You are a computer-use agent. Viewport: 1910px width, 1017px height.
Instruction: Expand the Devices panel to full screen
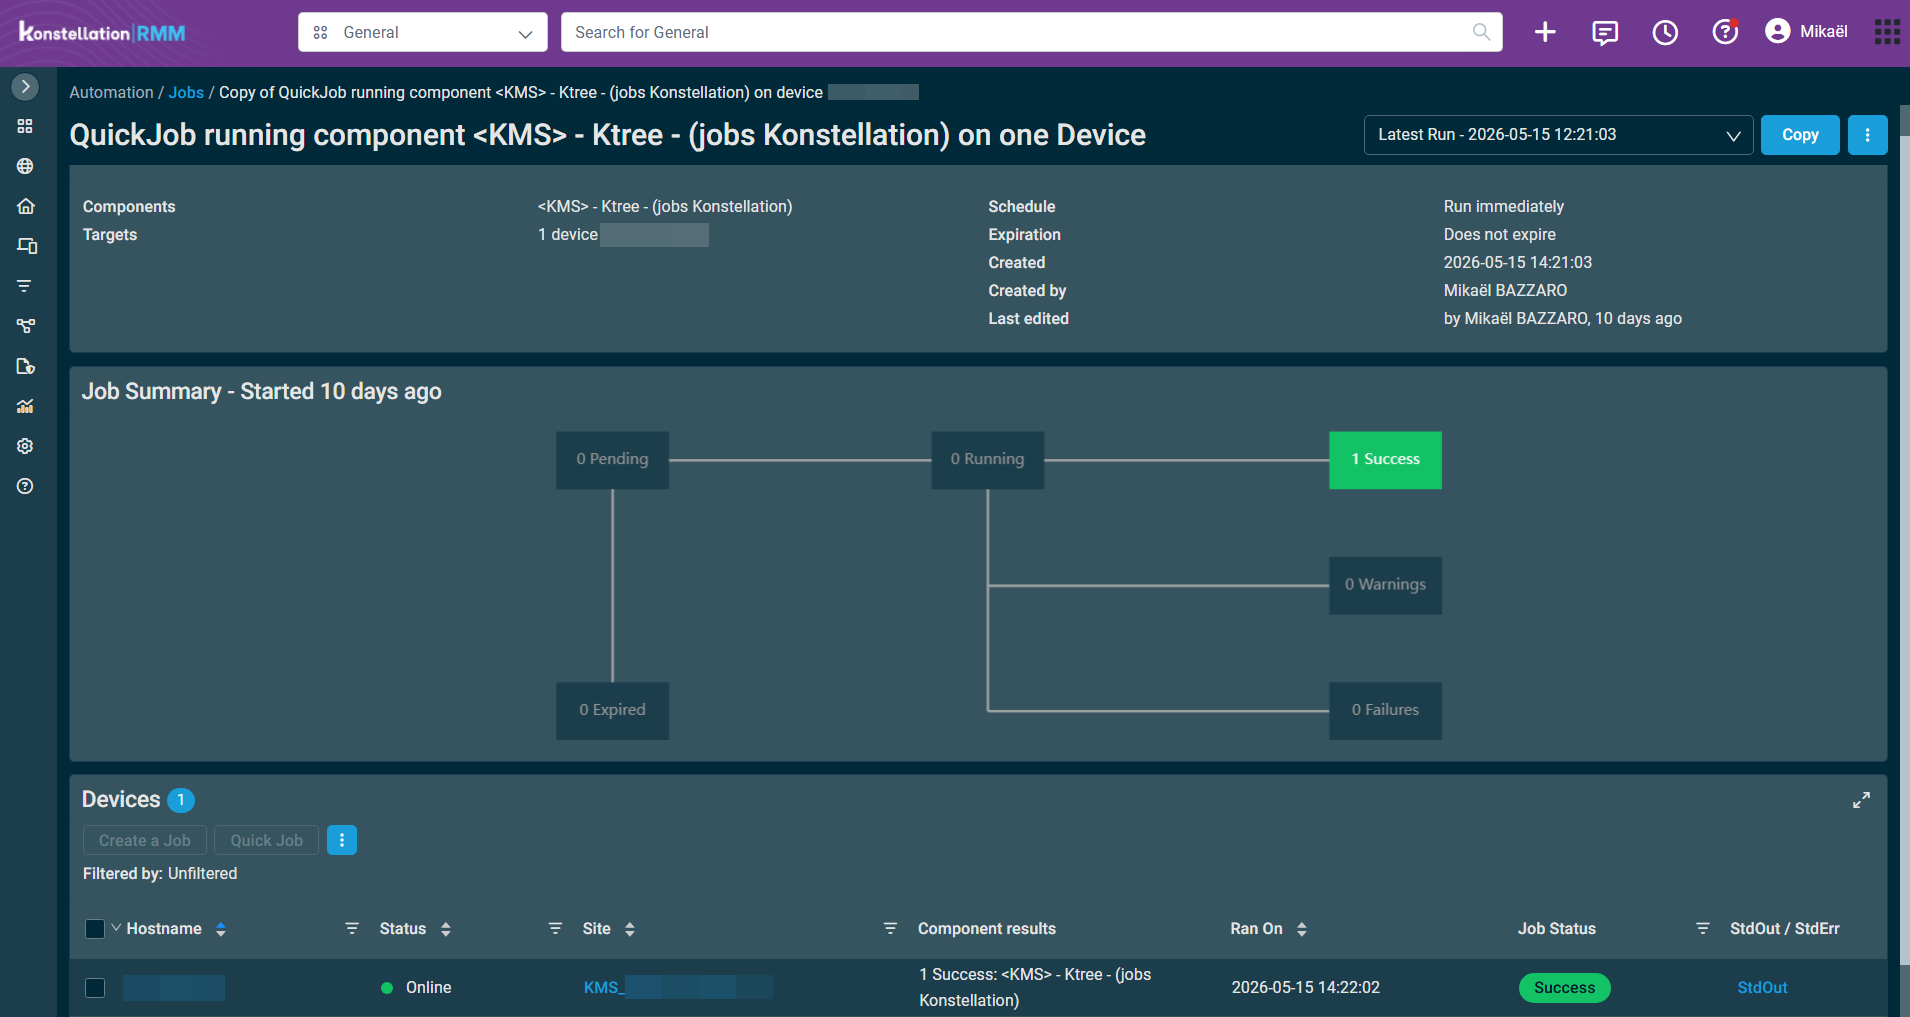click(1861, 800)
